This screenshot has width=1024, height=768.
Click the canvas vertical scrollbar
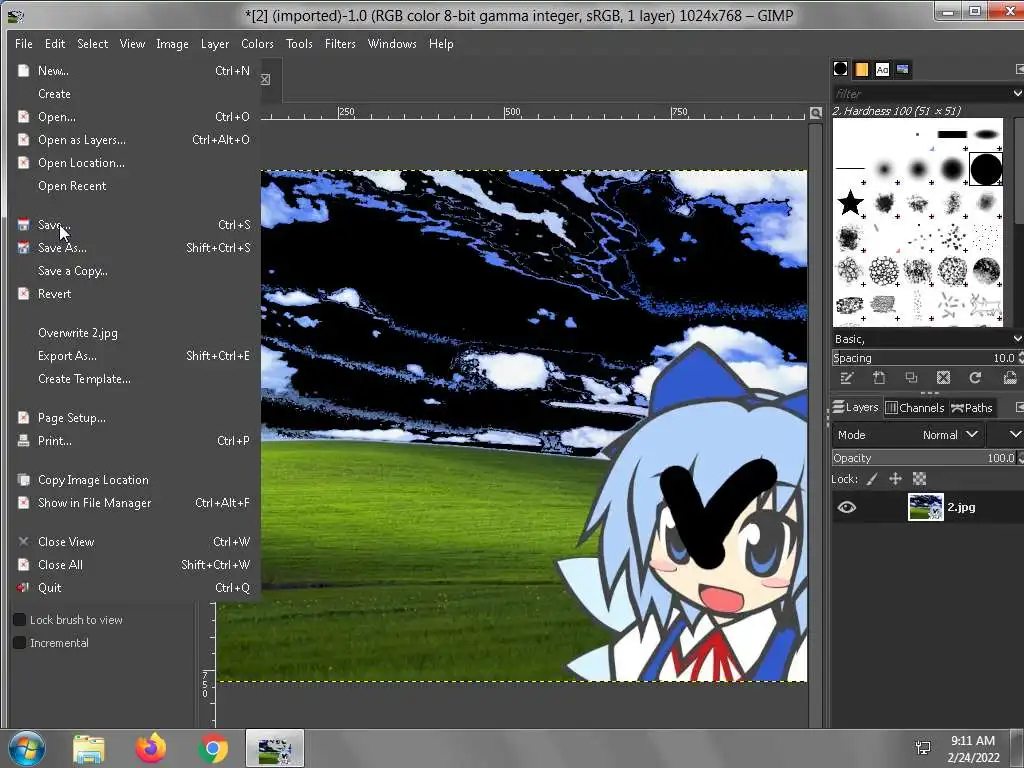tap(815, 424)
